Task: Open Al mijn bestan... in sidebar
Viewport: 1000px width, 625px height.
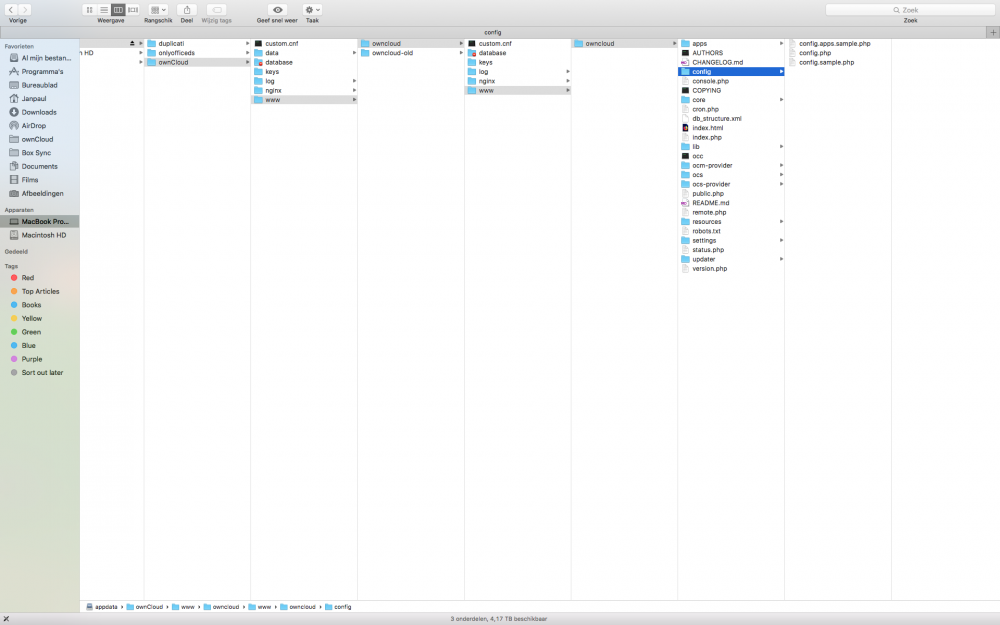Action: point(40,58)
